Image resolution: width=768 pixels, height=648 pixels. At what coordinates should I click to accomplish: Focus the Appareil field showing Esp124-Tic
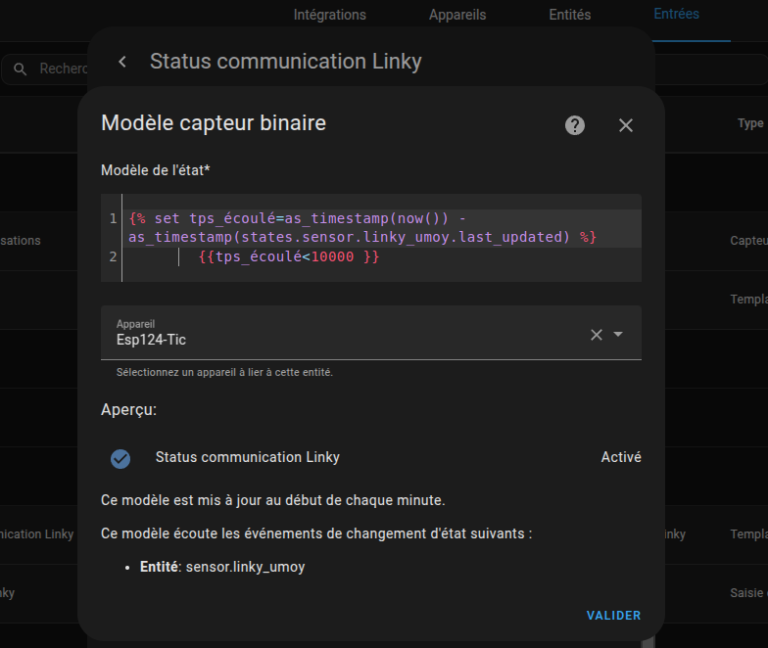340,334
